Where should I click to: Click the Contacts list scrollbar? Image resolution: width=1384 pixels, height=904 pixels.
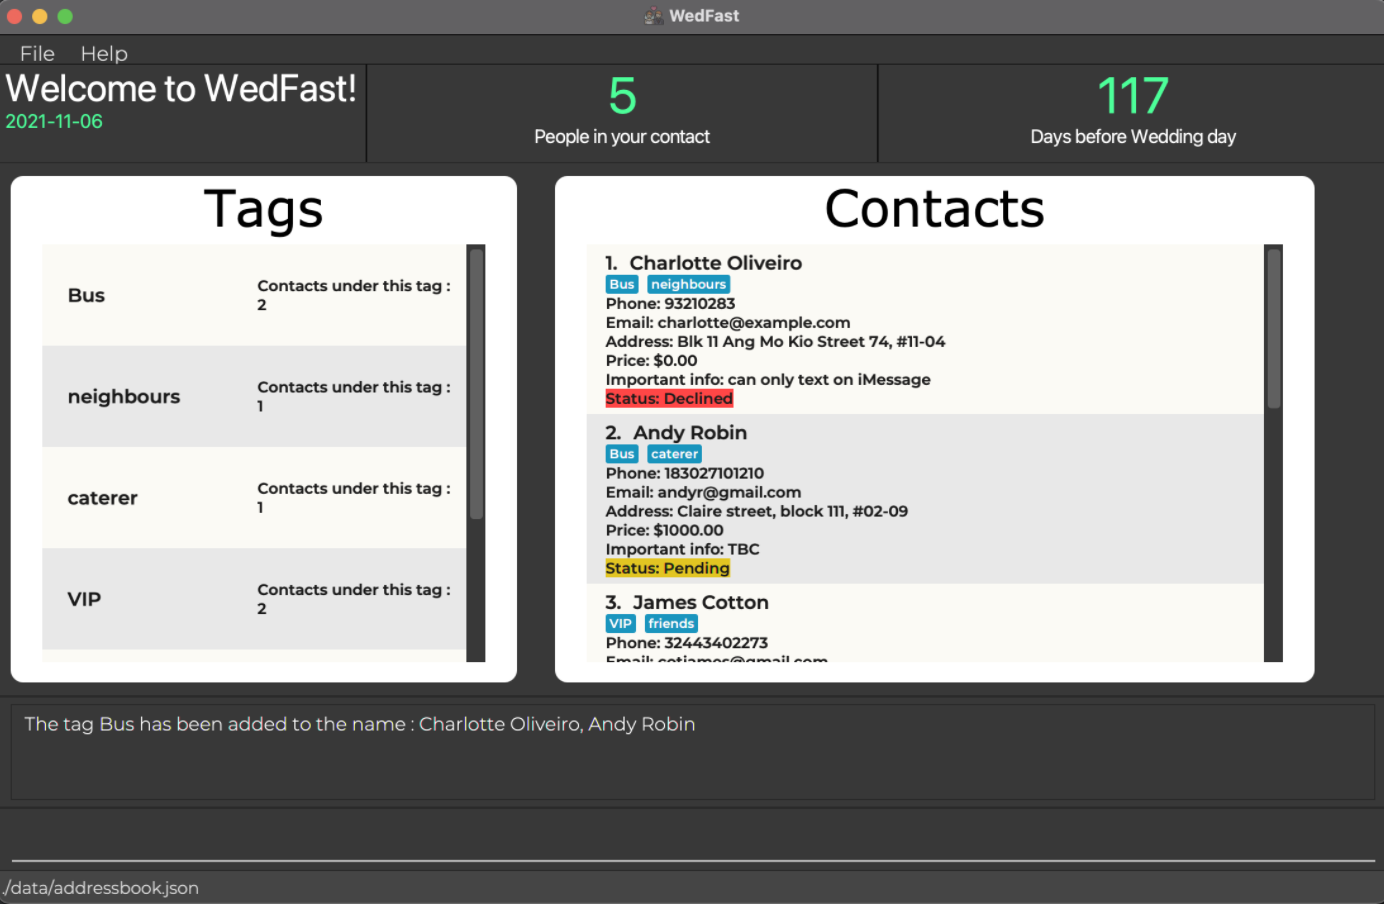pos(1274,329)
